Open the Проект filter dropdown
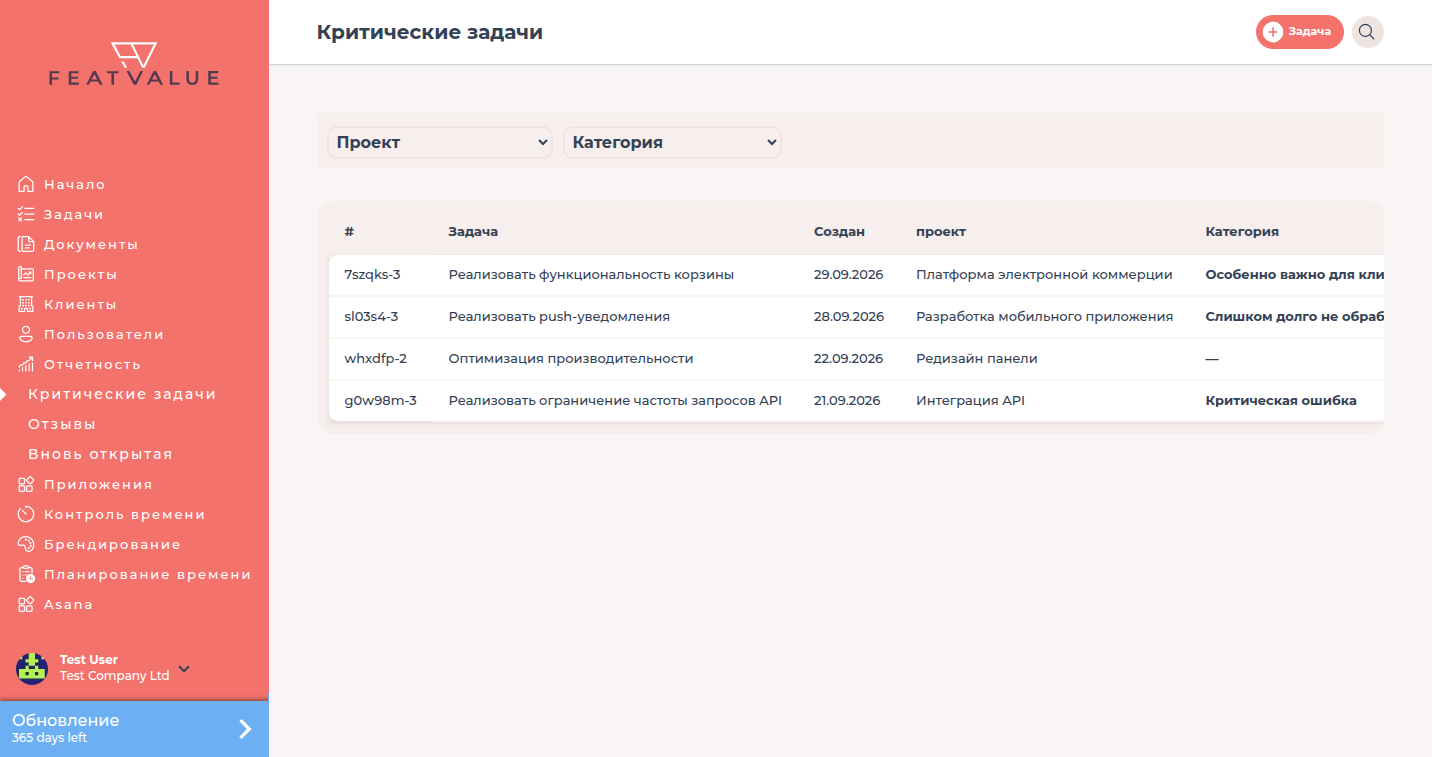The image size is (1432, 757). tap(440, 142)
